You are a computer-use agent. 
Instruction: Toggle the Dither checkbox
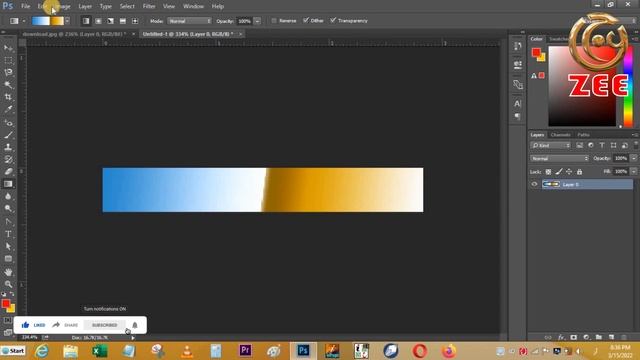pos(306,20)
